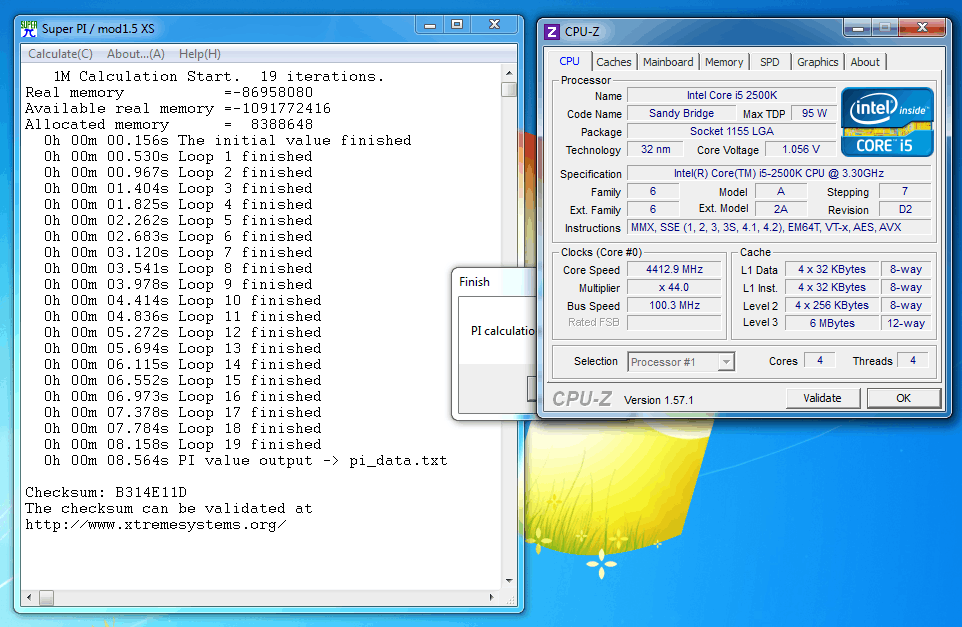Expand the Processor #1 selection dropdown
The width and height of the screenshot is (962, 627).
coord(726,362)
